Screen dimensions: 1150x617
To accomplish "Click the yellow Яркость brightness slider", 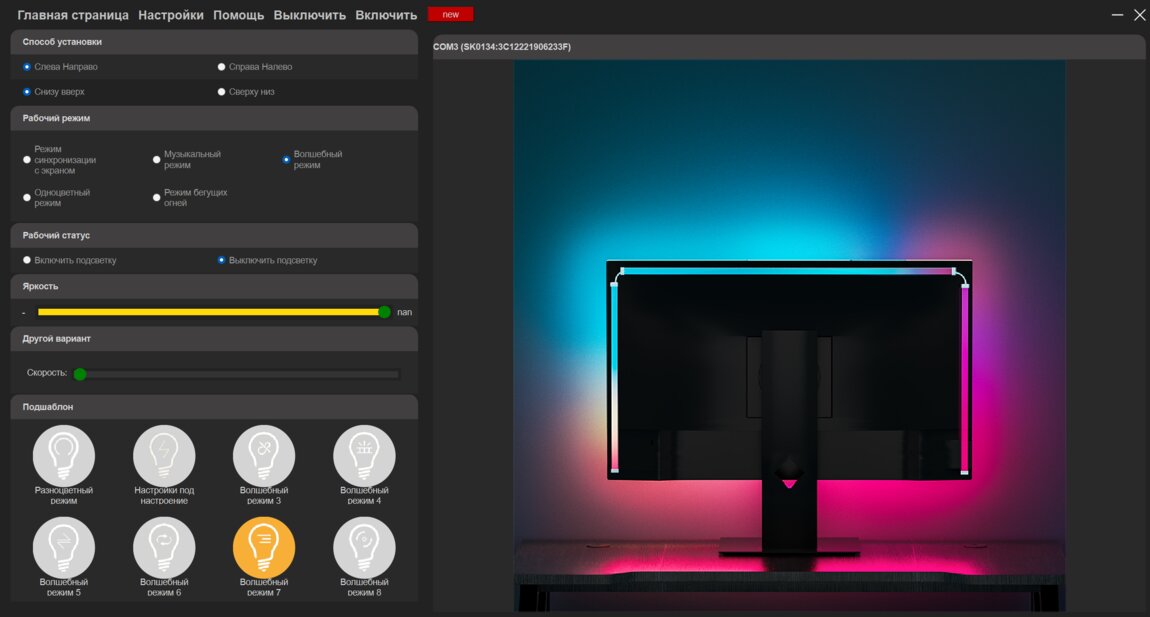I will click(210, 312).
